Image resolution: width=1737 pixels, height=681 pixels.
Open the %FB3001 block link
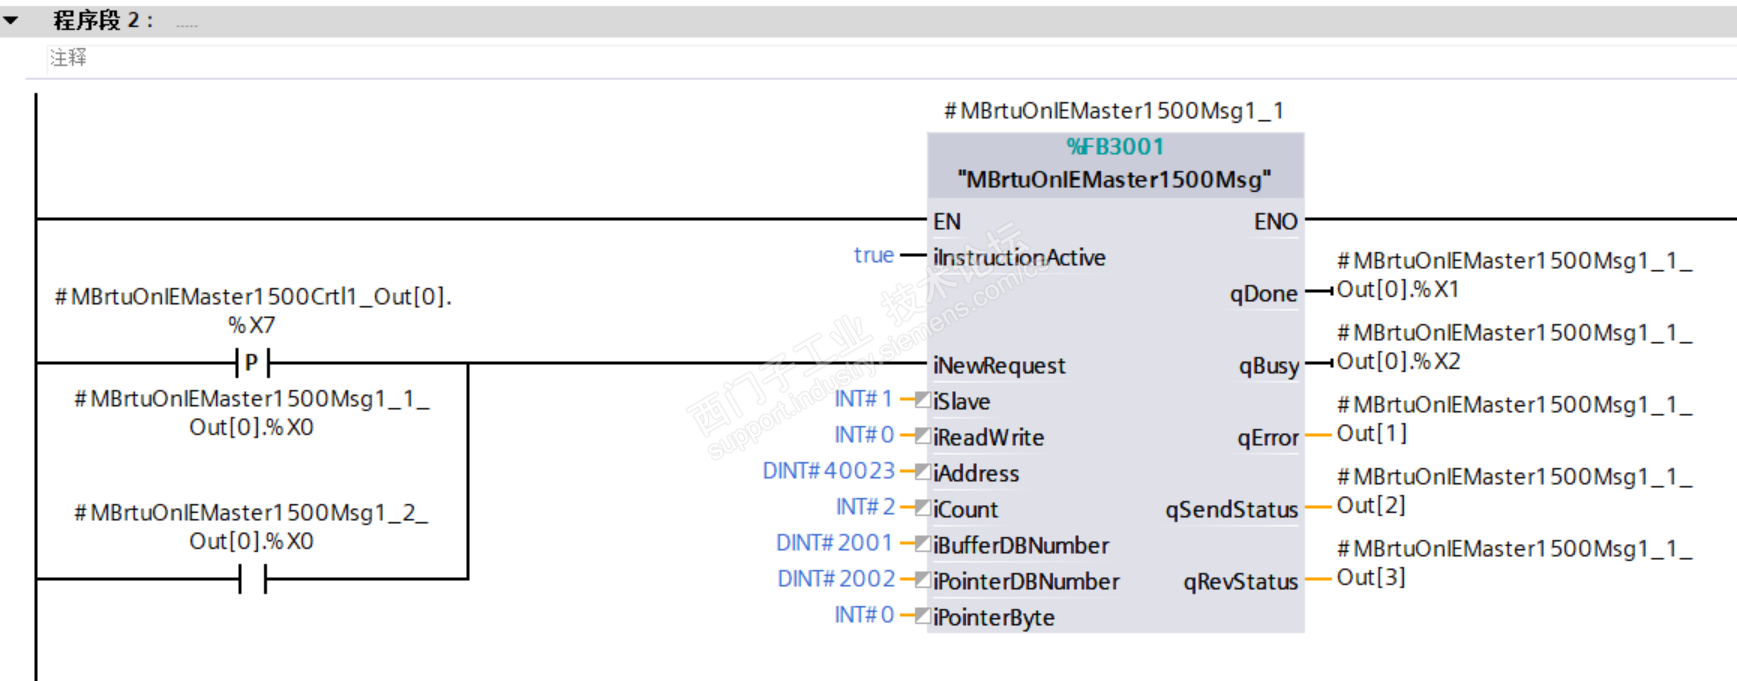click(1115, 147)
